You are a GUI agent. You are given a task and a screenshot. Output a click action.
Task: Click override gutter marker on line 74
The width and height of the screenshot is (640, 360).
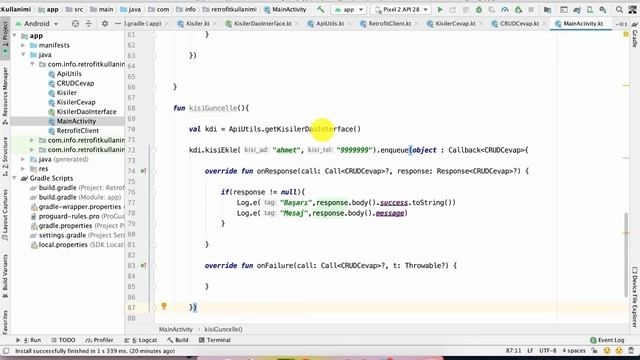[x=143, y=171]
